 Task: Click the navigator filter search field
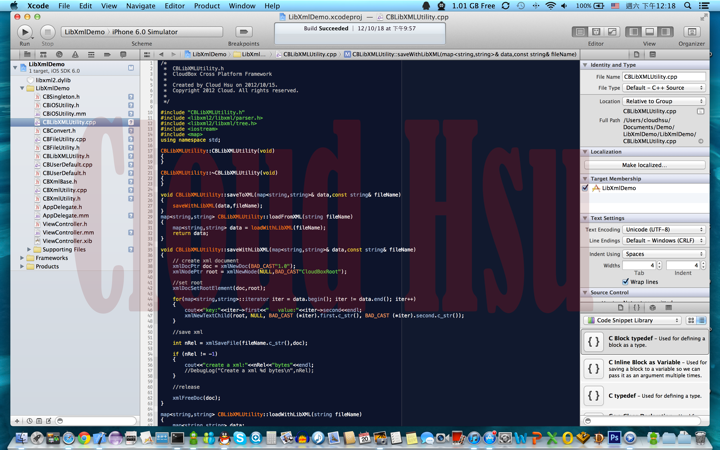tap(96, 421)
